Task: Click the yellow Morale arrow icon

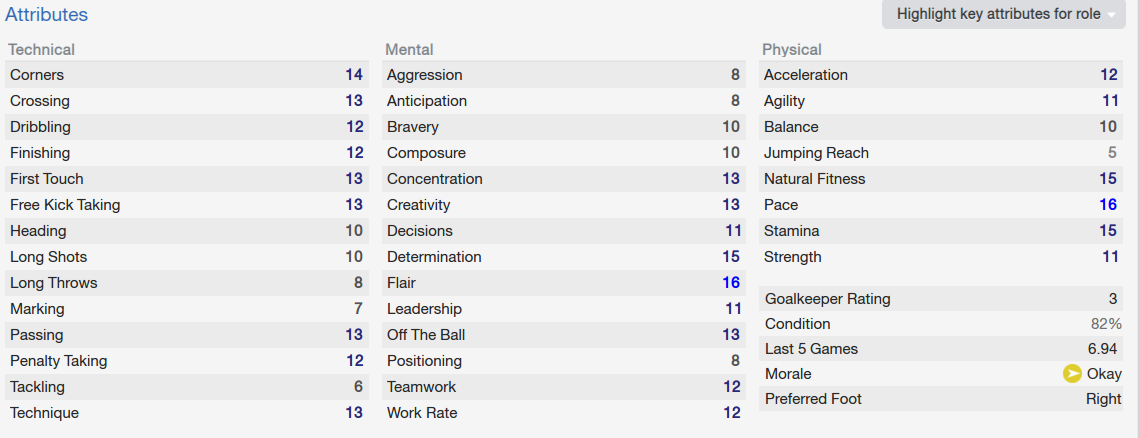Action: point(1072,374)
